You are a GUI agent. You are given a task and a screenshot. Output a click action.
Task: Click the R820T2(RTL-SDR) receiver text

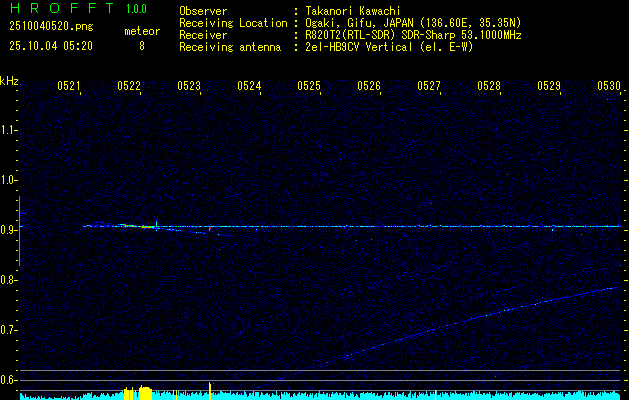point(413,35)
